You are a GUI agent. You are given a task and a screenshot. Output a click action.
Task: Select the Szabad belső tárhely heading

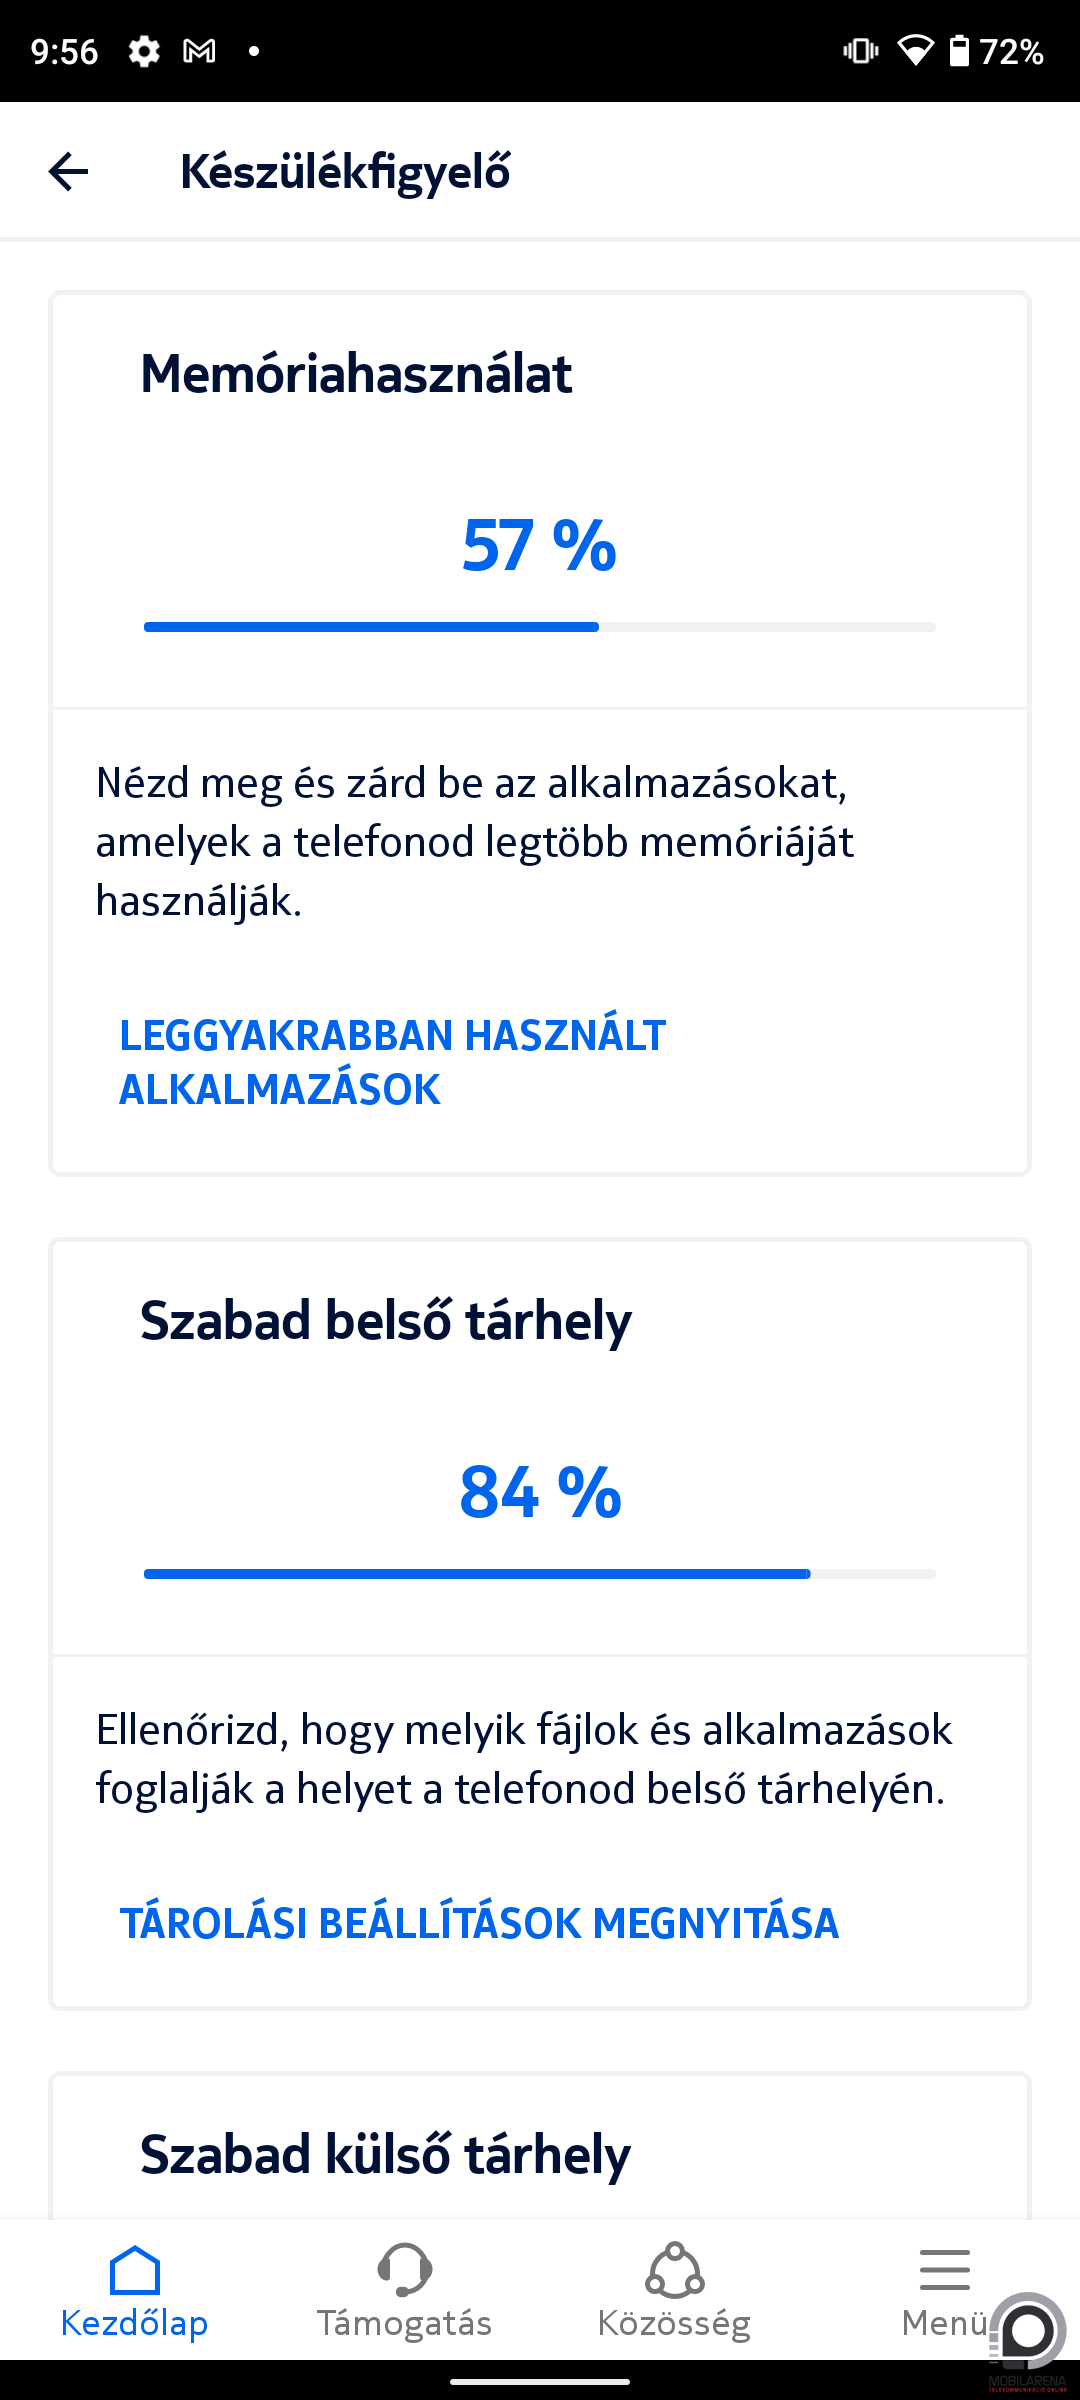[386, 1321]
